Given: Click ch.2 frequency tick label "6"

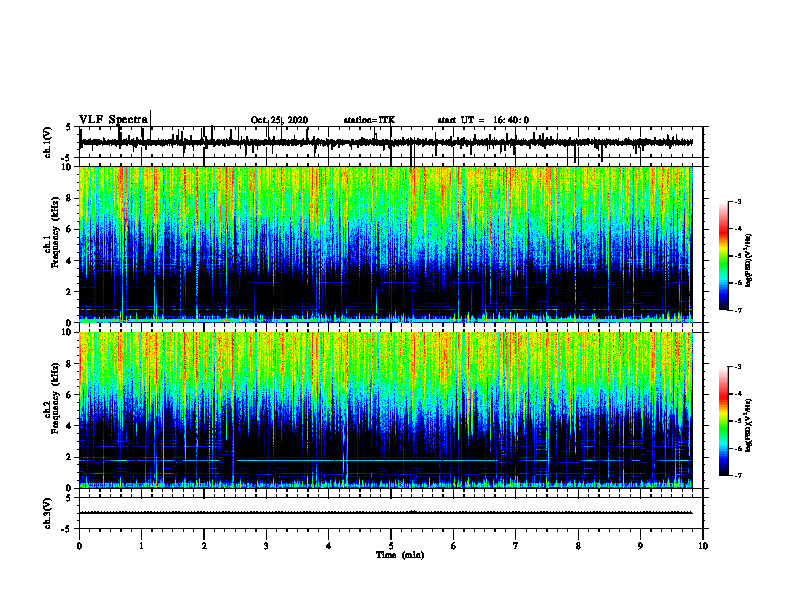Looking at the screenshot, I should 70,395.
